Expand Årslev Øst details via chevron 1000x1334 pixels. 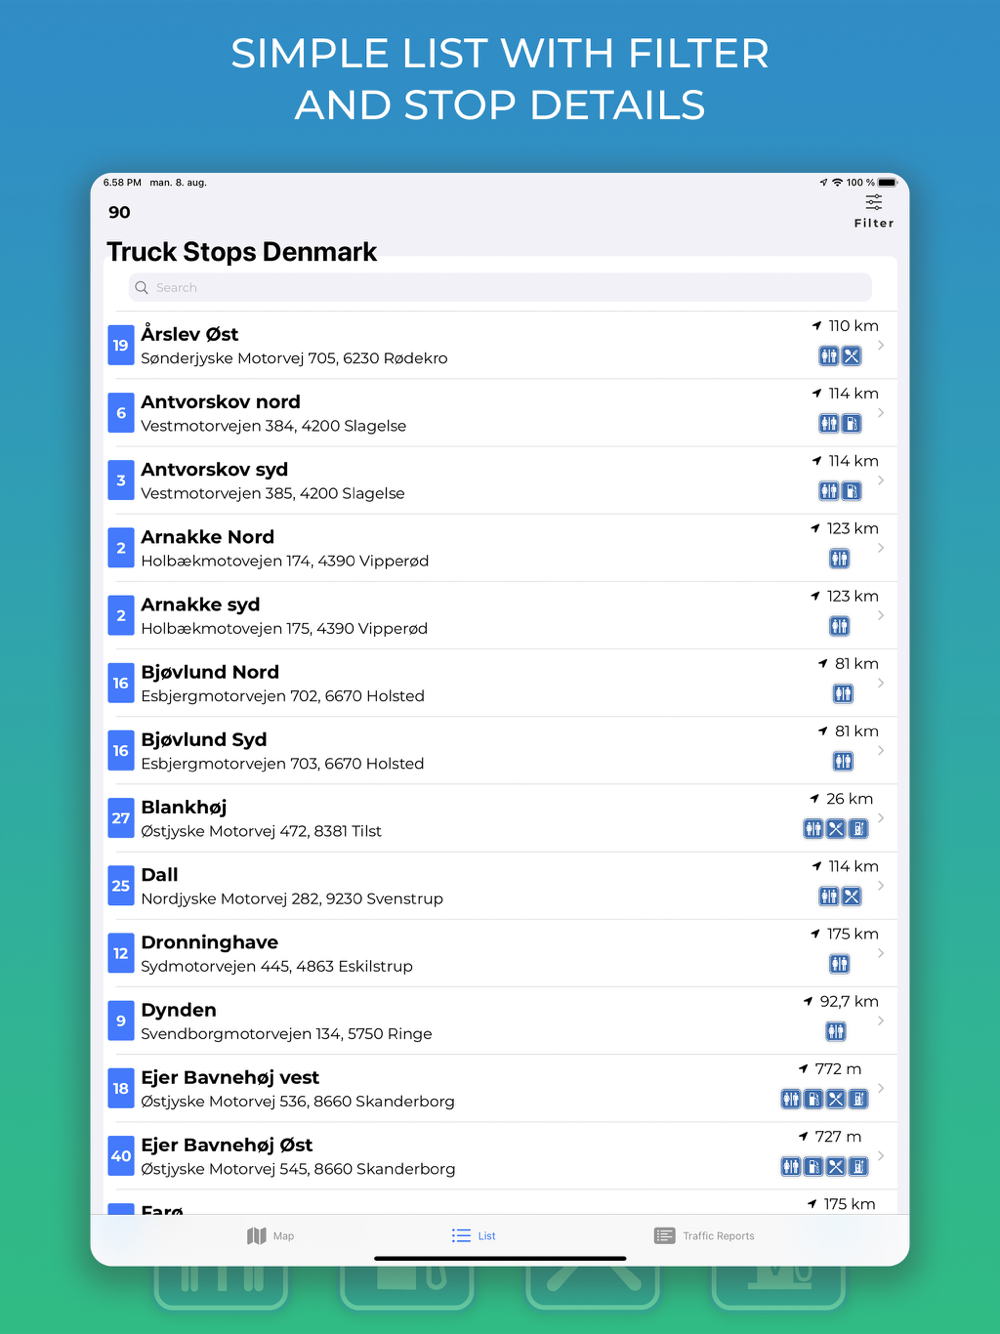[x=881, y=345]
